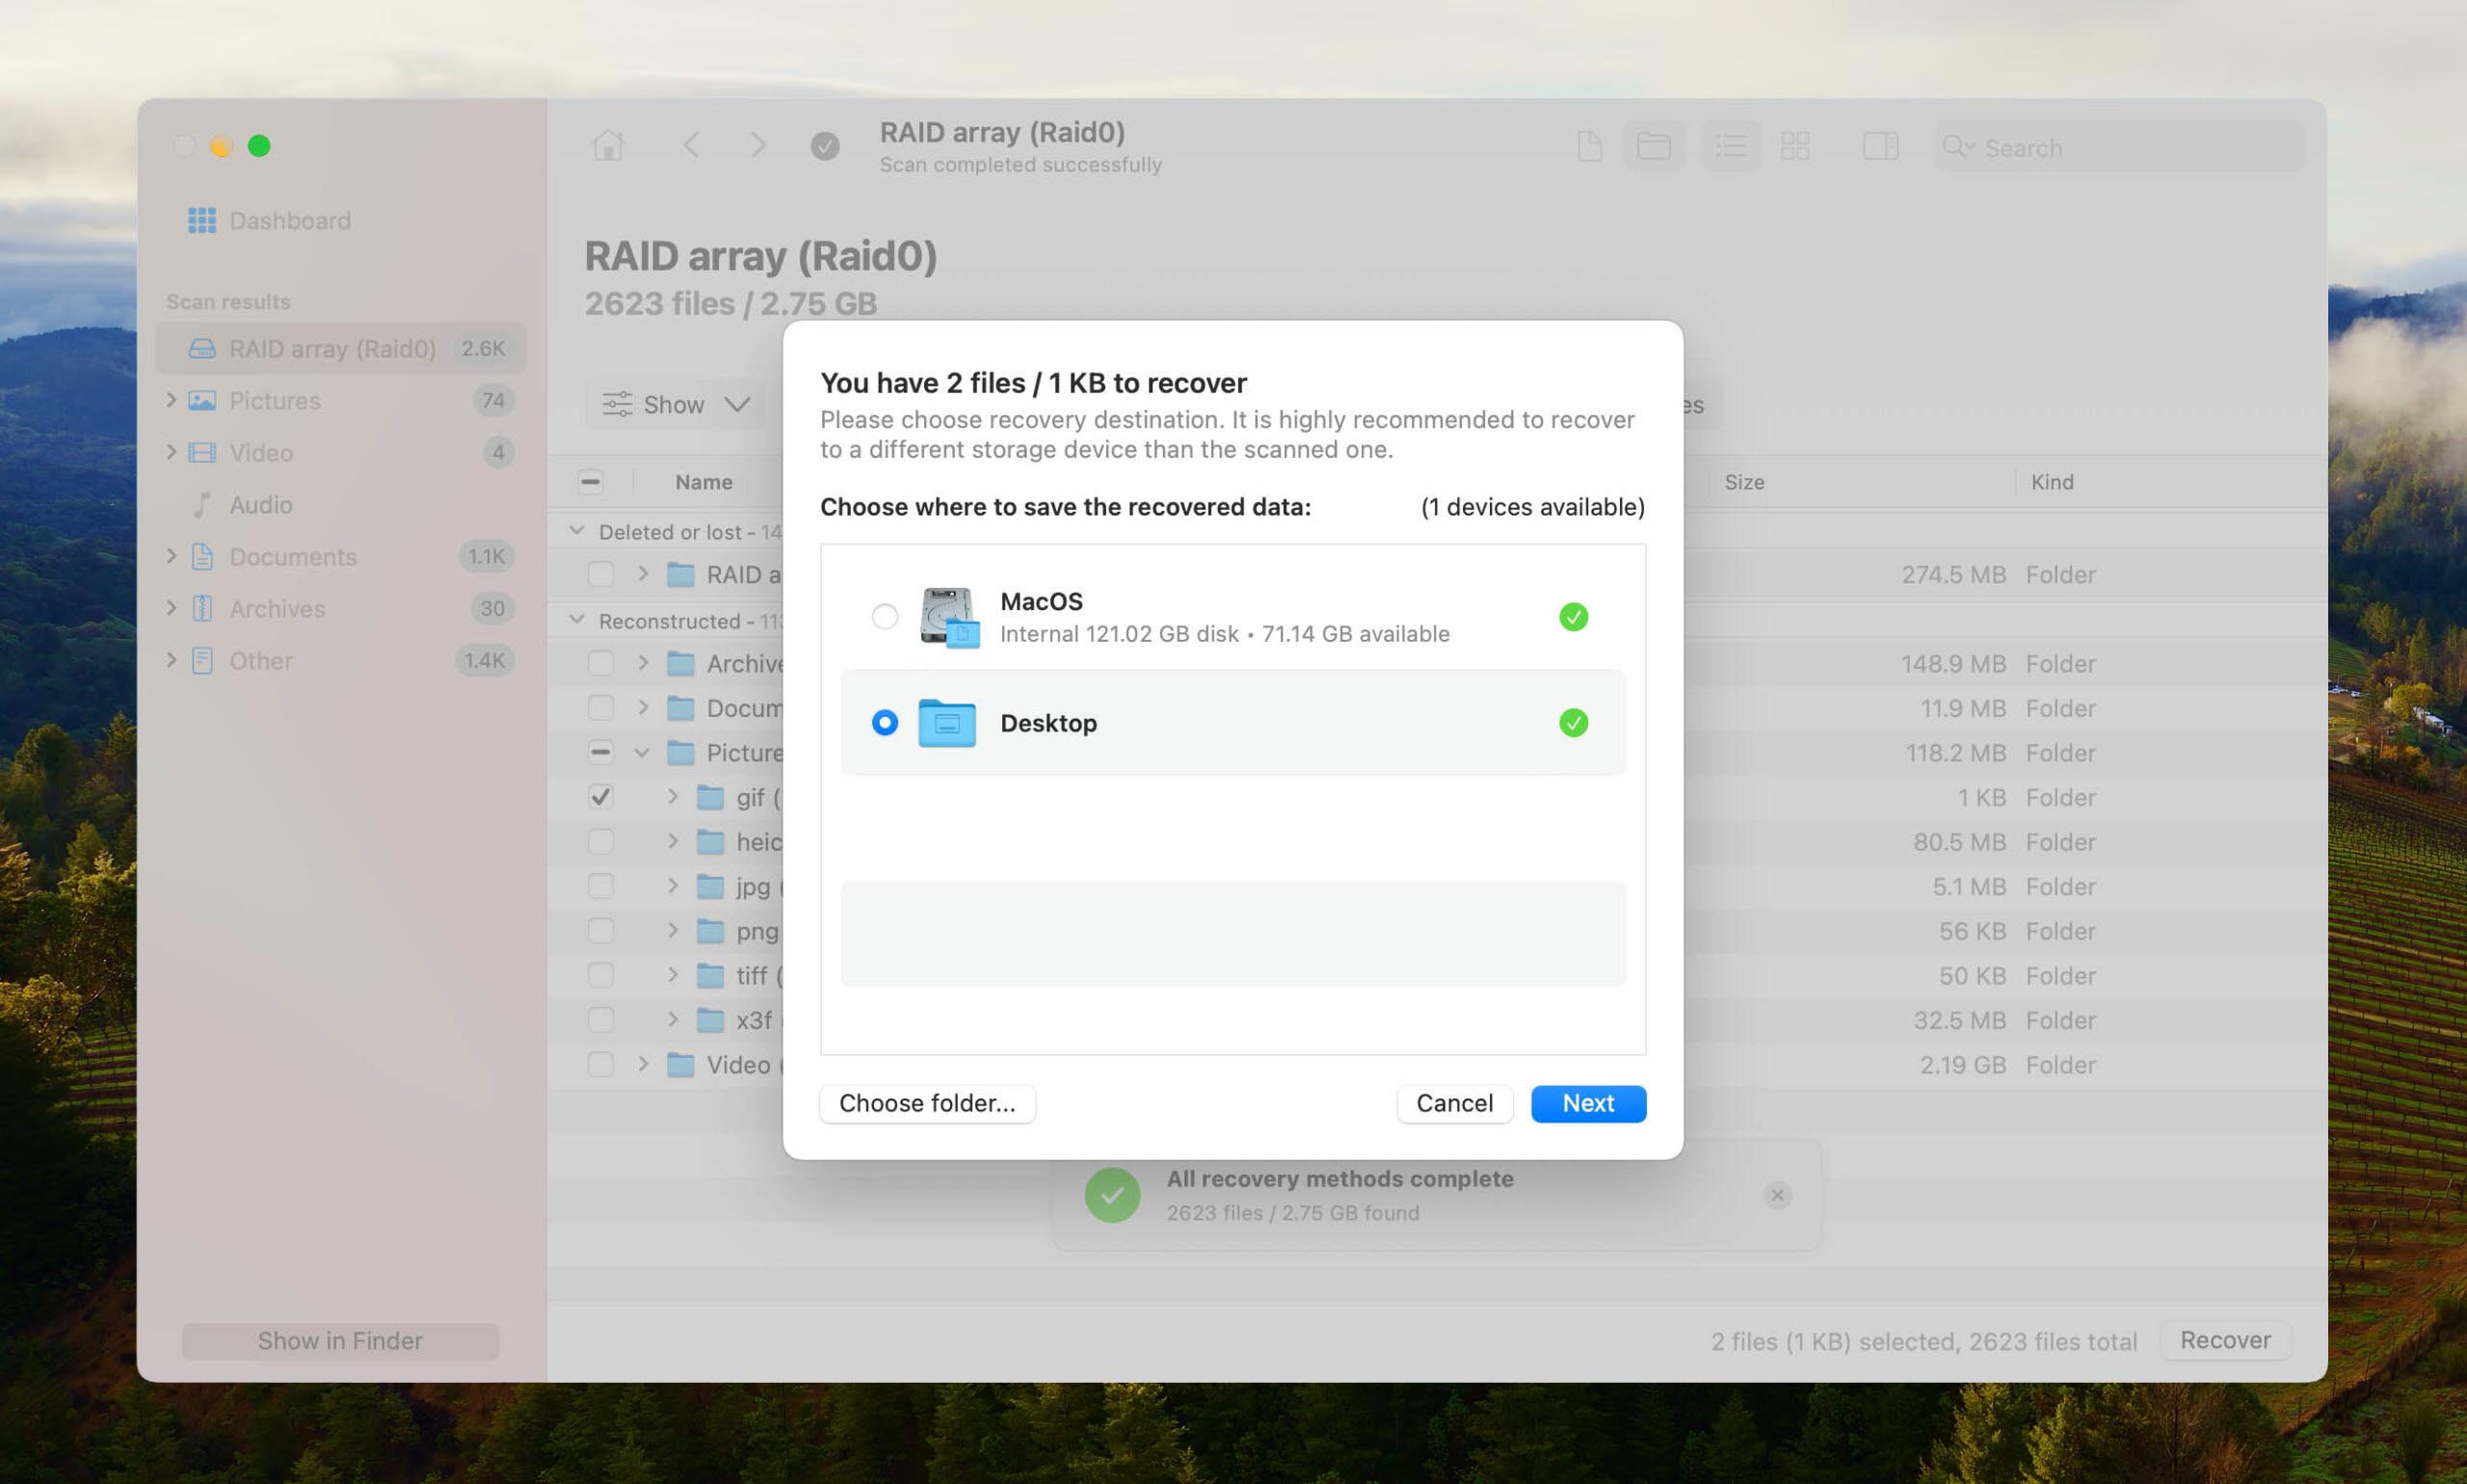The width and height of the screenshot is (2467, 1484).
Task: Switch to list view in the toolbar
Action: 1729,146
